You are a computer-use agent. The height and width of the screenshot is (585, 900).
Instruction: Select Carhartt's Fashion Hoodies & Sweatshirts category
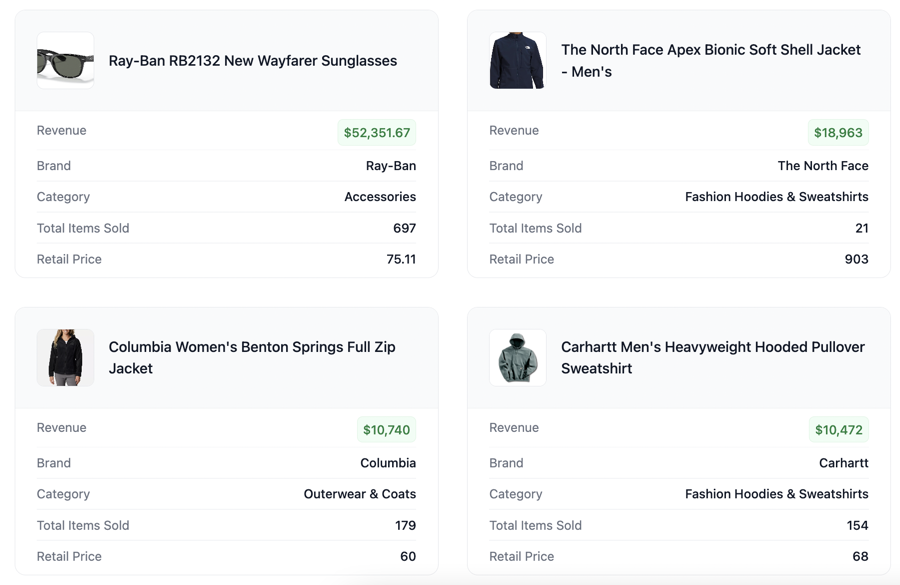click(776, 494)
